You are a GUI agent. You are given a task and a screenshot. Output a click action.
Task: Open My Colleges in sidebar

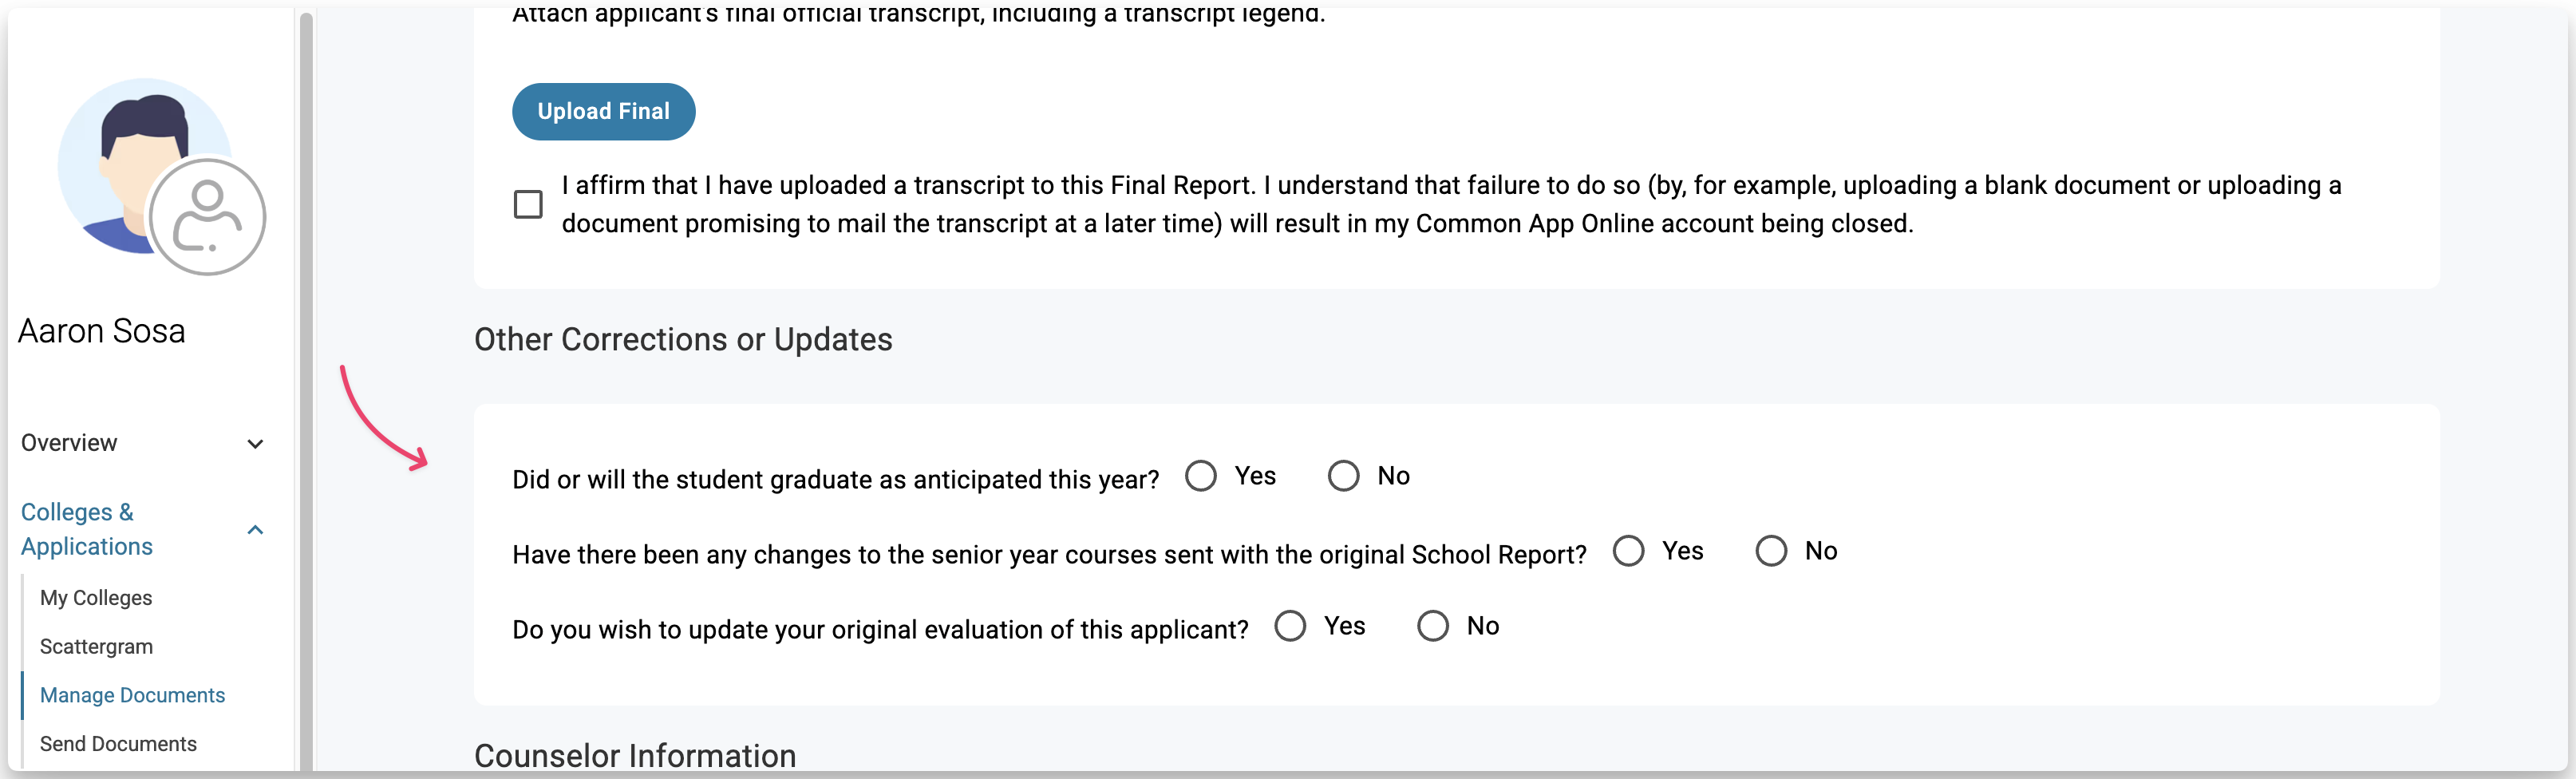click(96, 598)
